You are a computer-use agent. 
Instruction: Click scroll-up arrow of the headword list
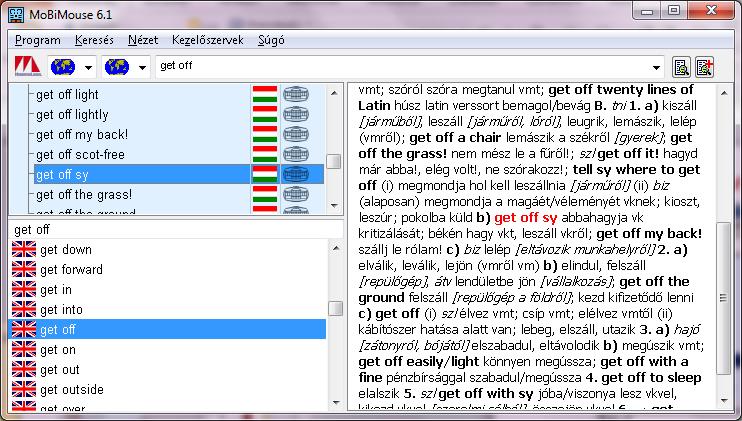pos(336,248)
